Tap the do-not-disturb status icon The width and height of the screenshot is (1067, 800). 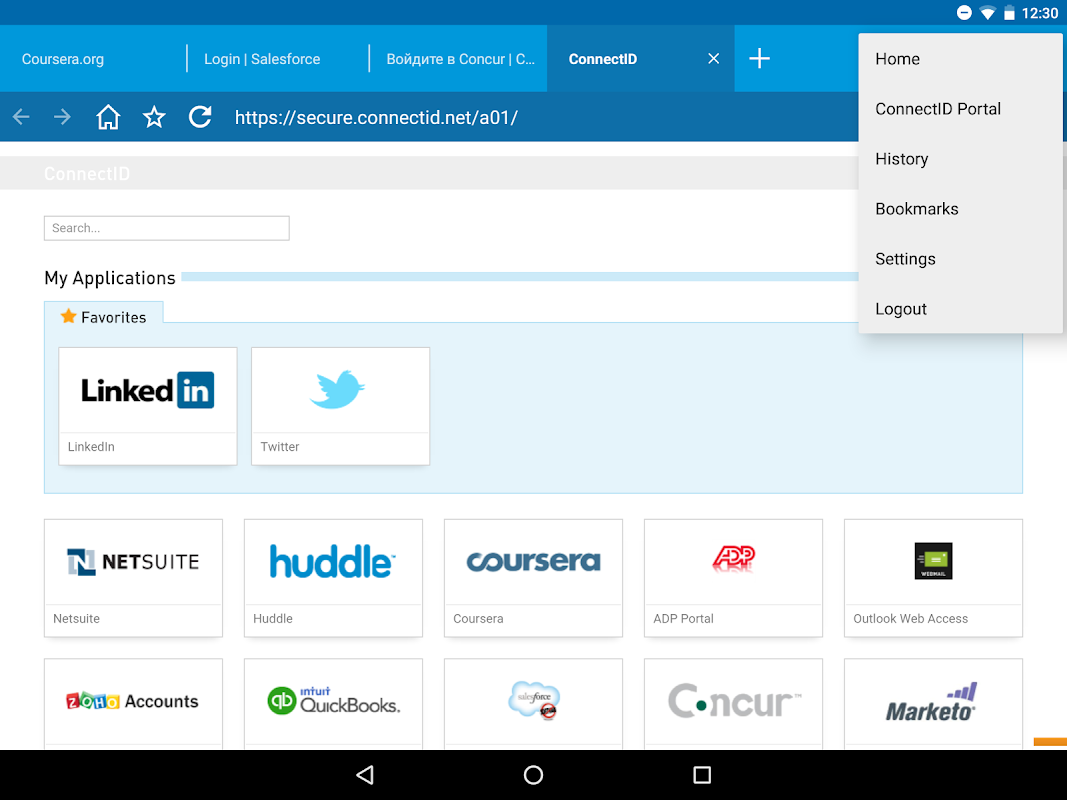point(964,12)
